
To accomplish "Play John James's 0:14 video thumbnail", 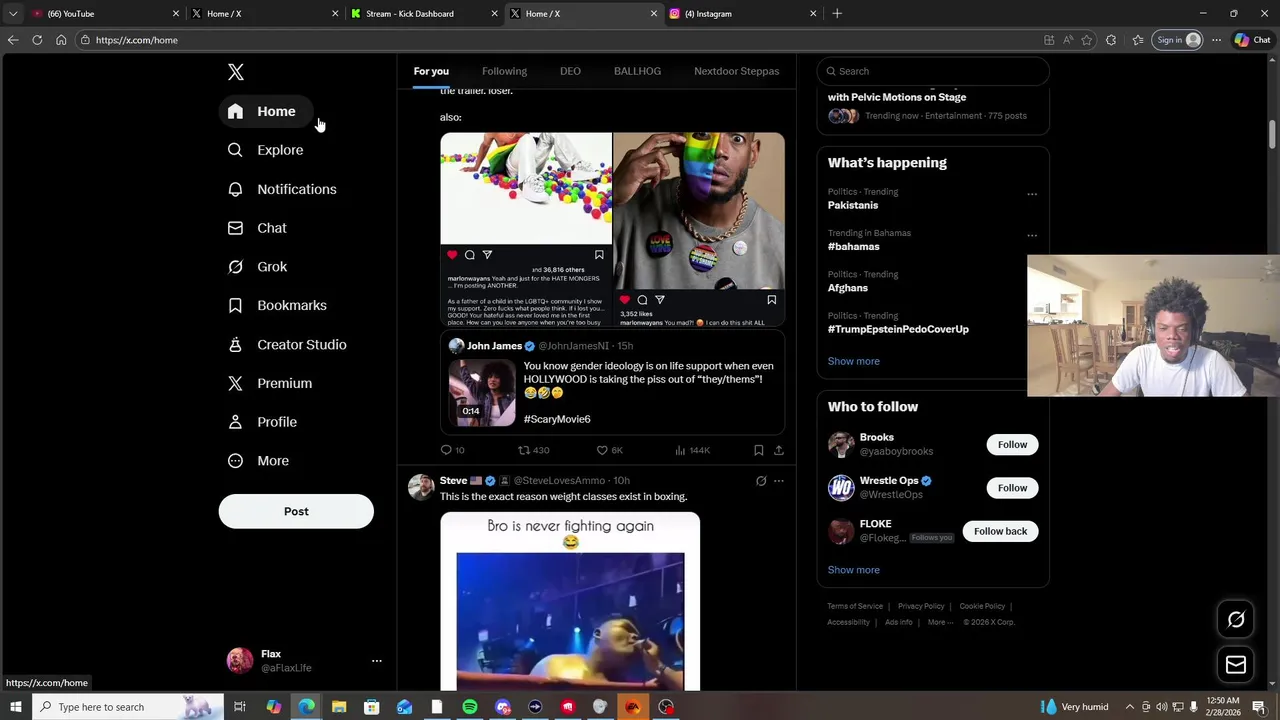I will click(482, 393).
